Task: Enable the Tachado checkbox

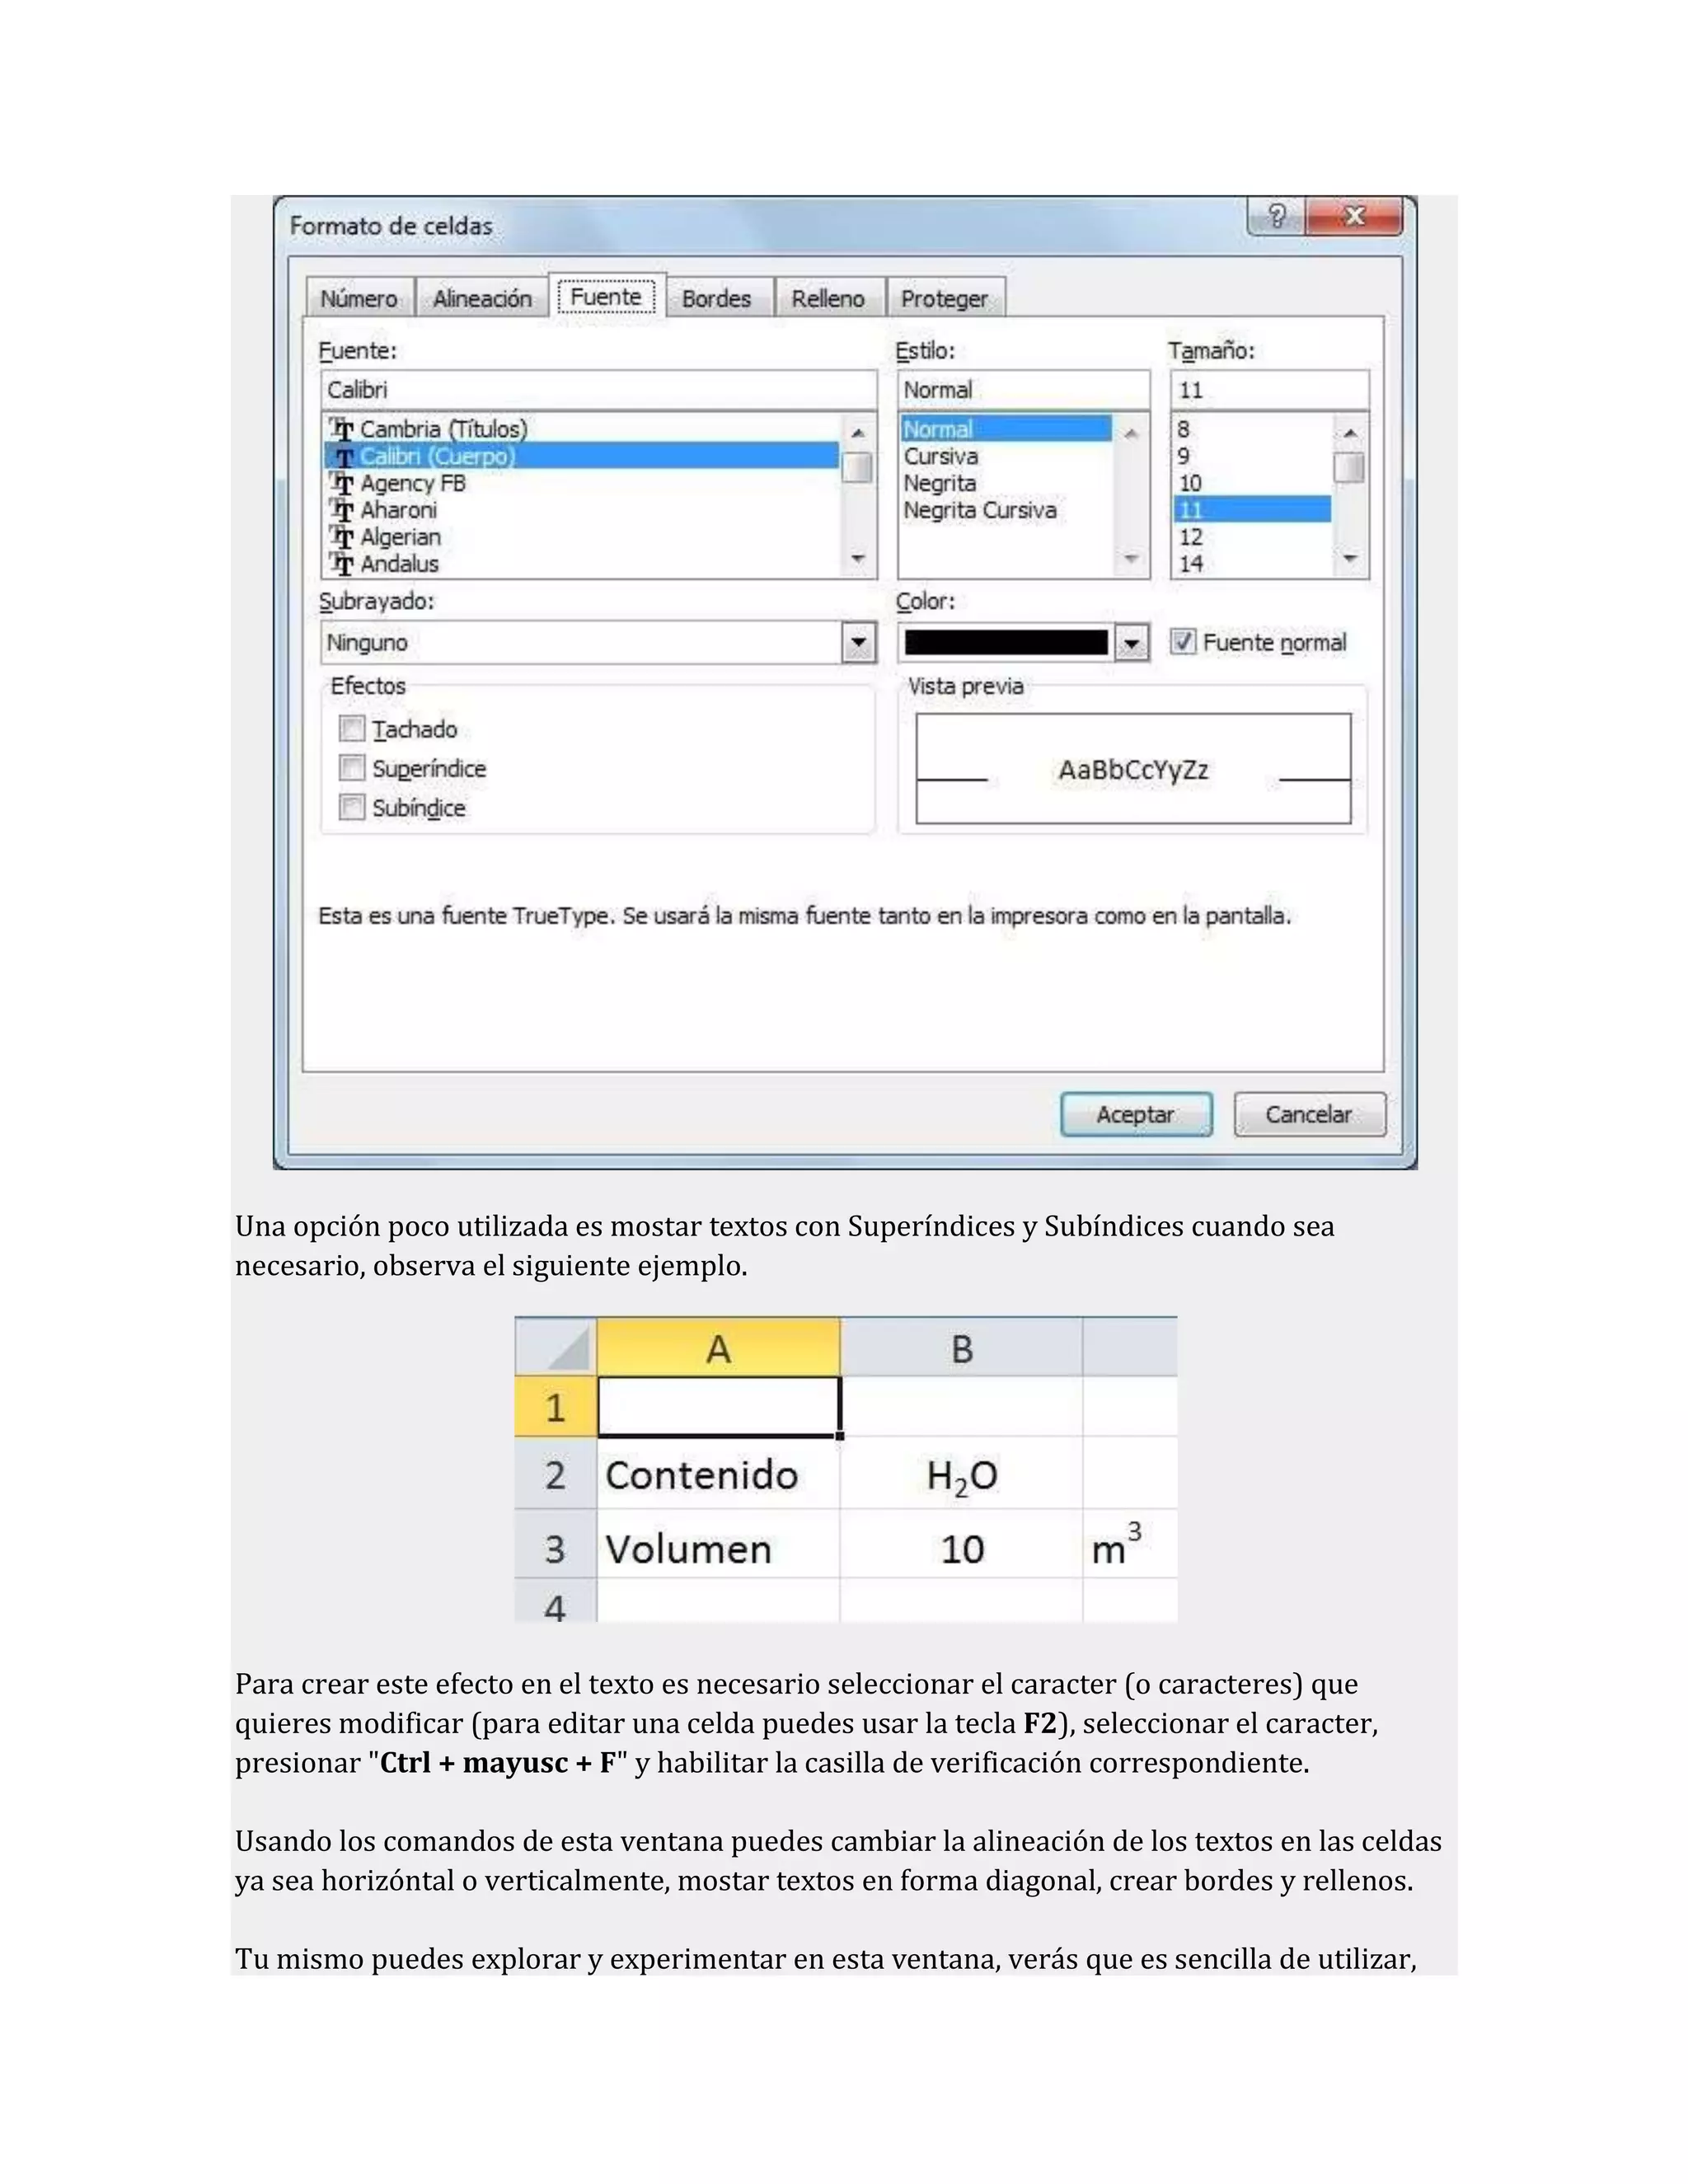Action: pos(352,729)
